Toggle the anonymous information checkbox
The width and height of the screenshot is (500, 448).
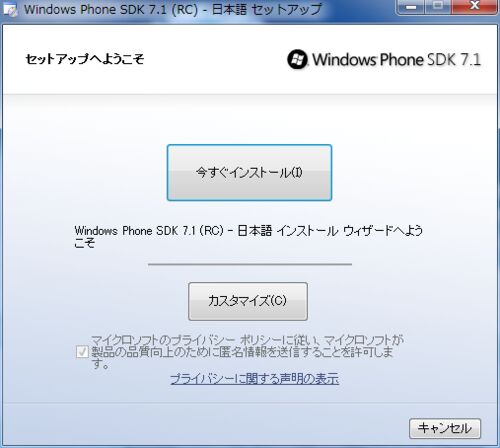point(82,352)
